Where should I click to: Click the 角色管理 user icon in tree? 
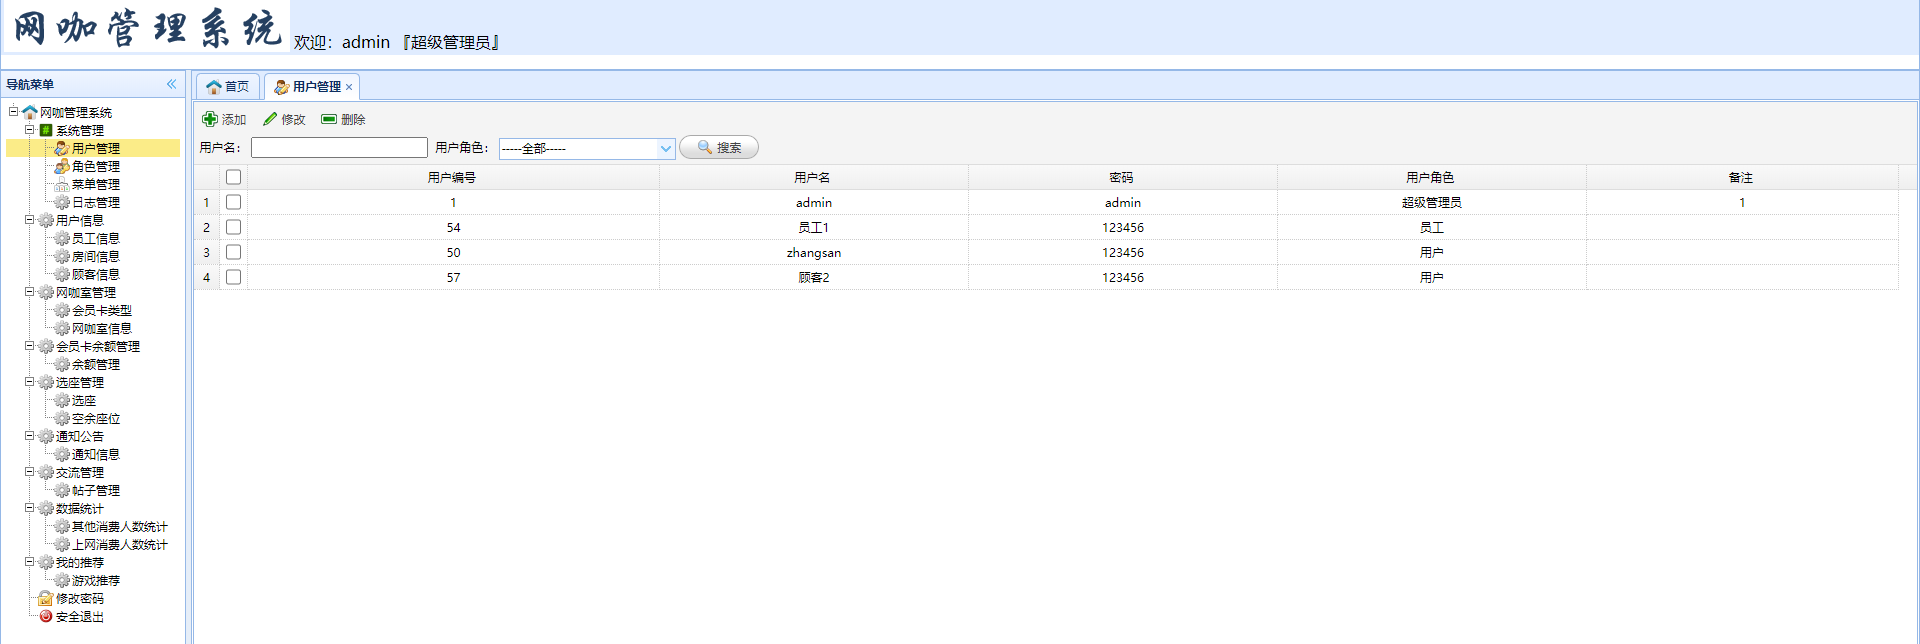(x=62, y=166)
